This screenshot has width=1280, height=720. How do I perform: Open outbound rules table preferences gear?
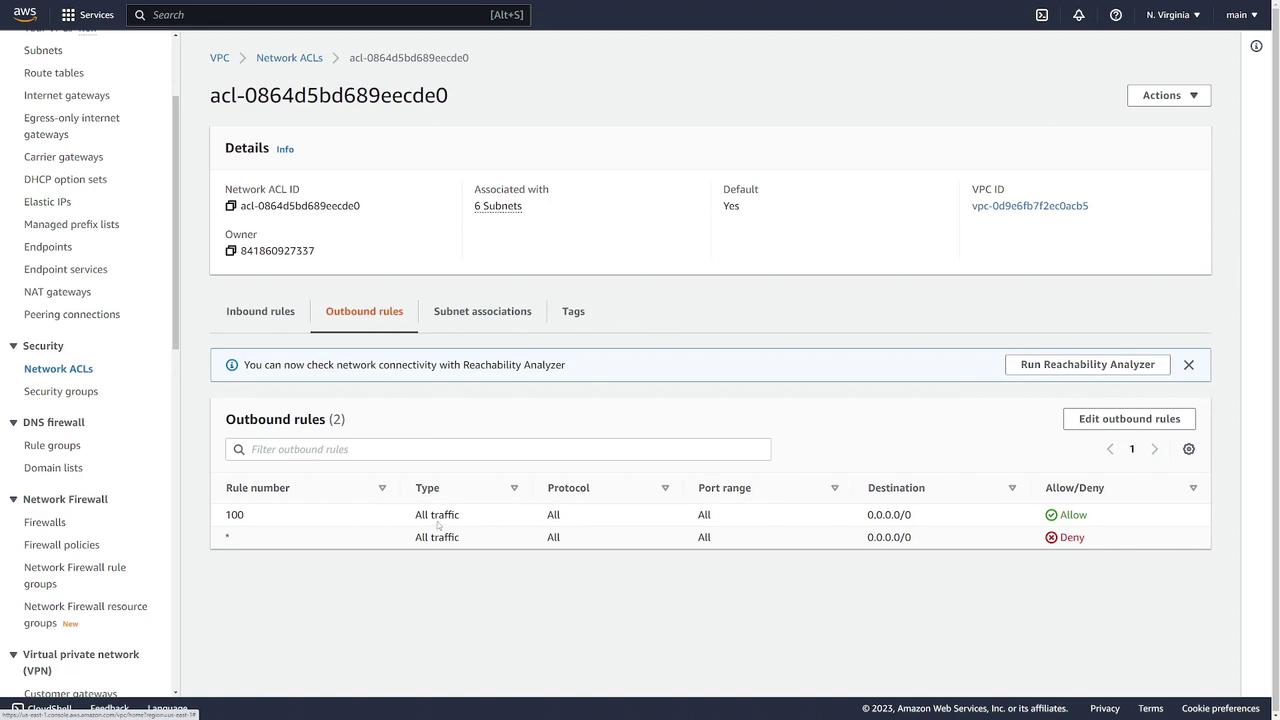click(x=1189, y=449)
